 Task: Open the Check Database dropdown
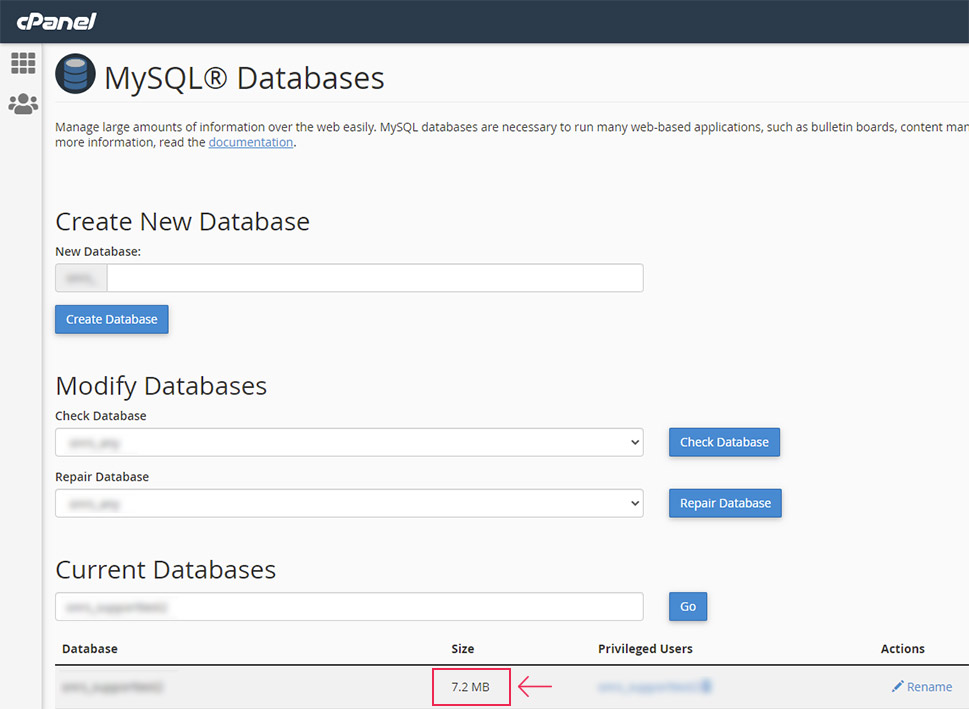coord(349,442)
